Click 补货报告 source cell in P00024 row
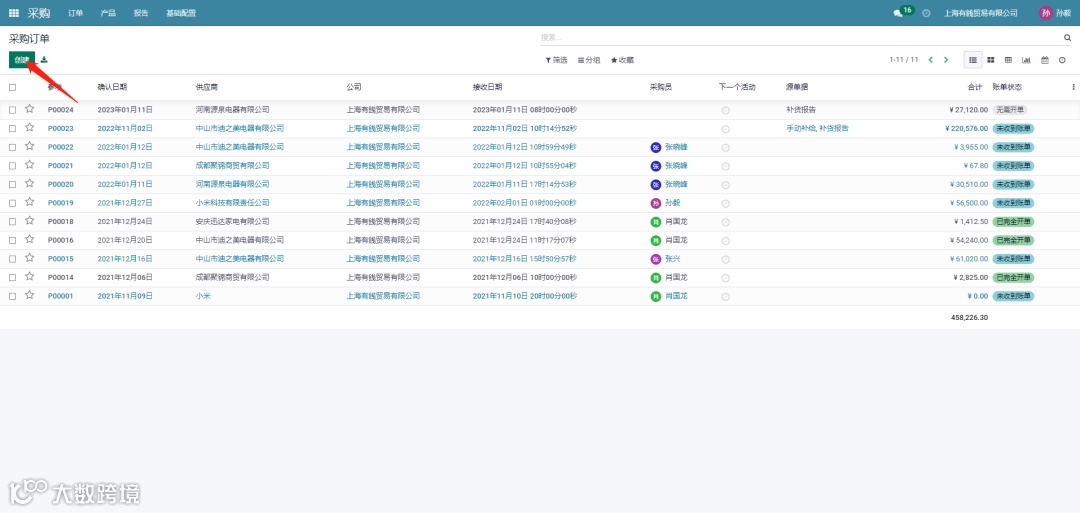 pos(801,110)
